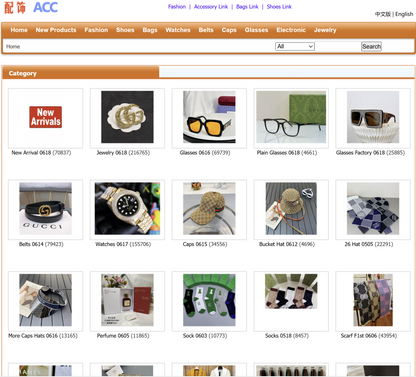Open the Shoes Link at top
416x377 pixels.
(279, 7)
